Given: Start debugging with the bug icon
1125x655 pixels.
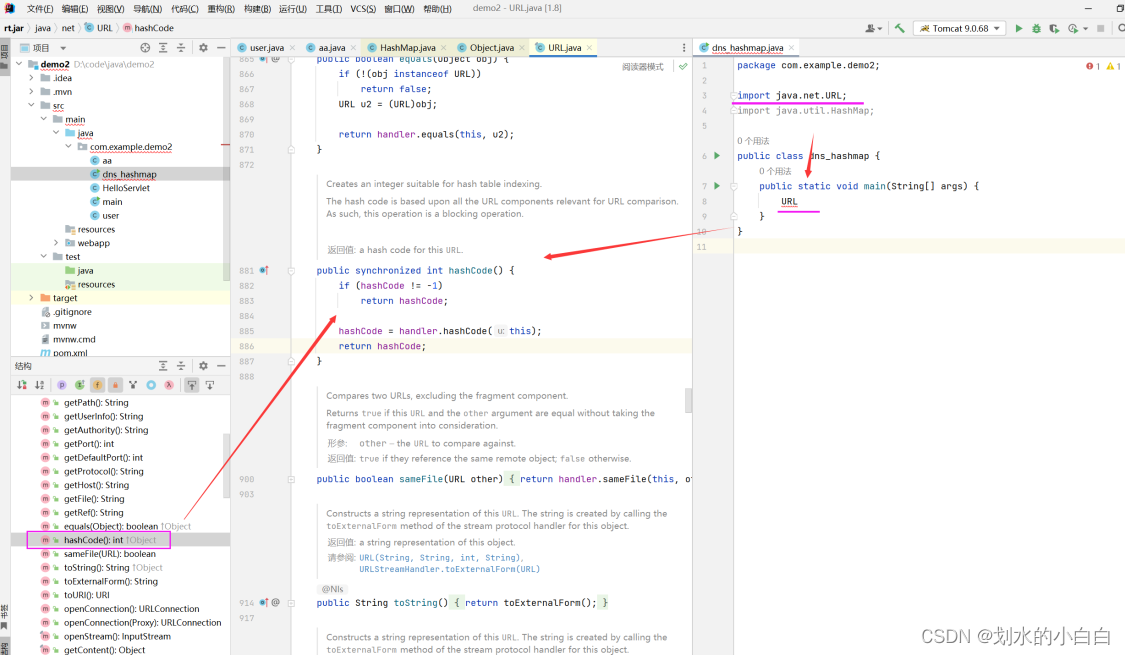Looking at the screenshot, I should click(1036, 28).
